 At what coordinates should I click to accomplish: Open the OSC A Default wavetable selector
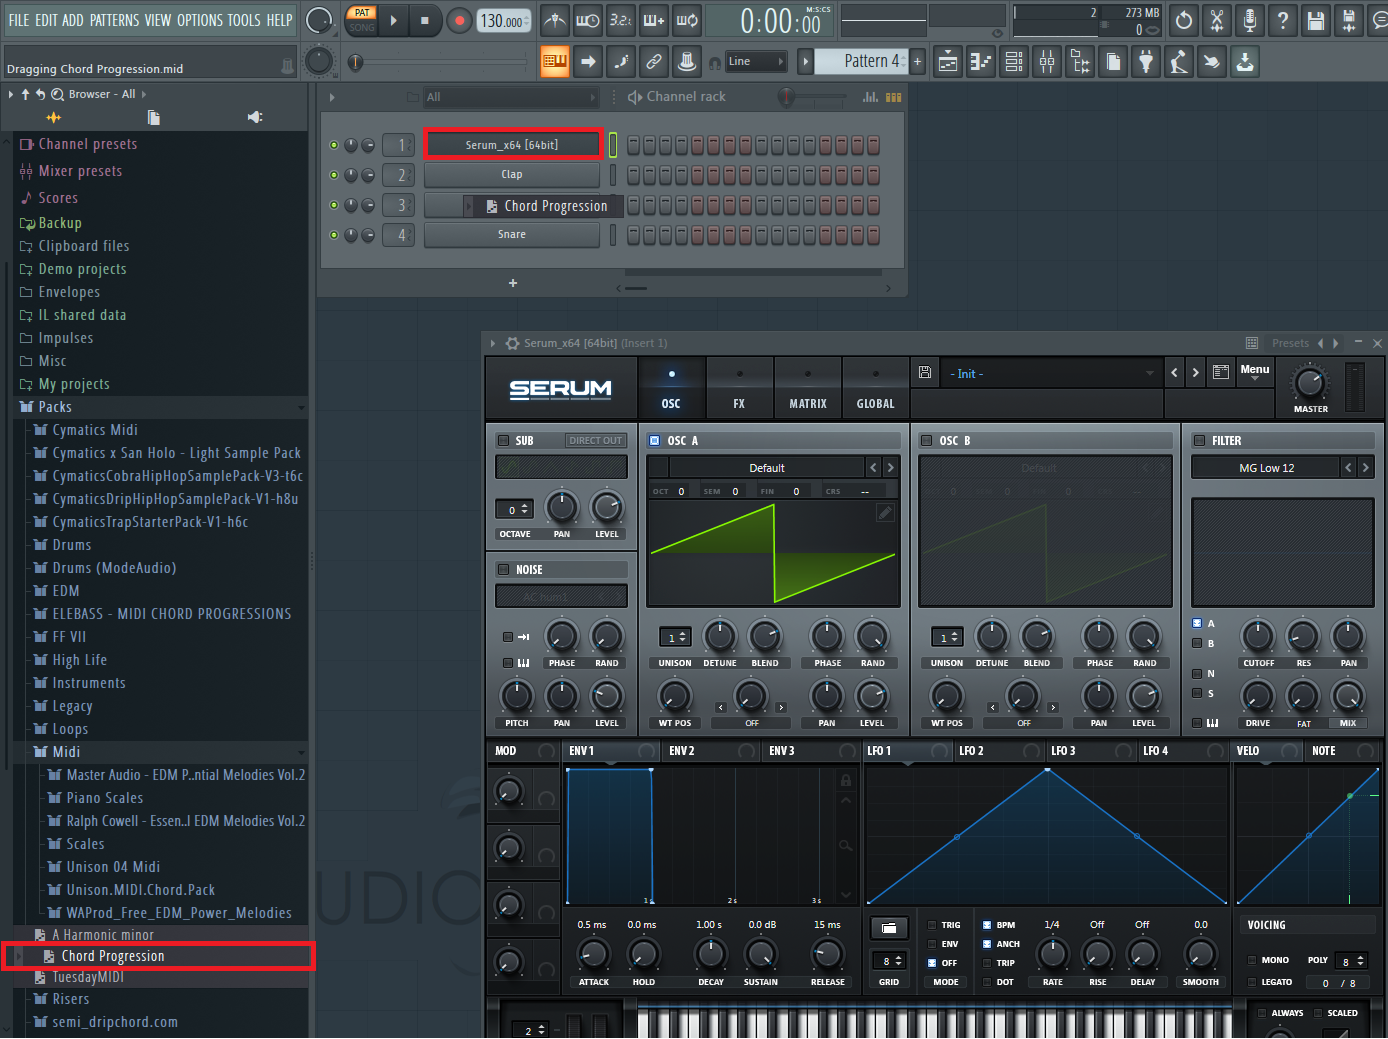click(767, 468)
